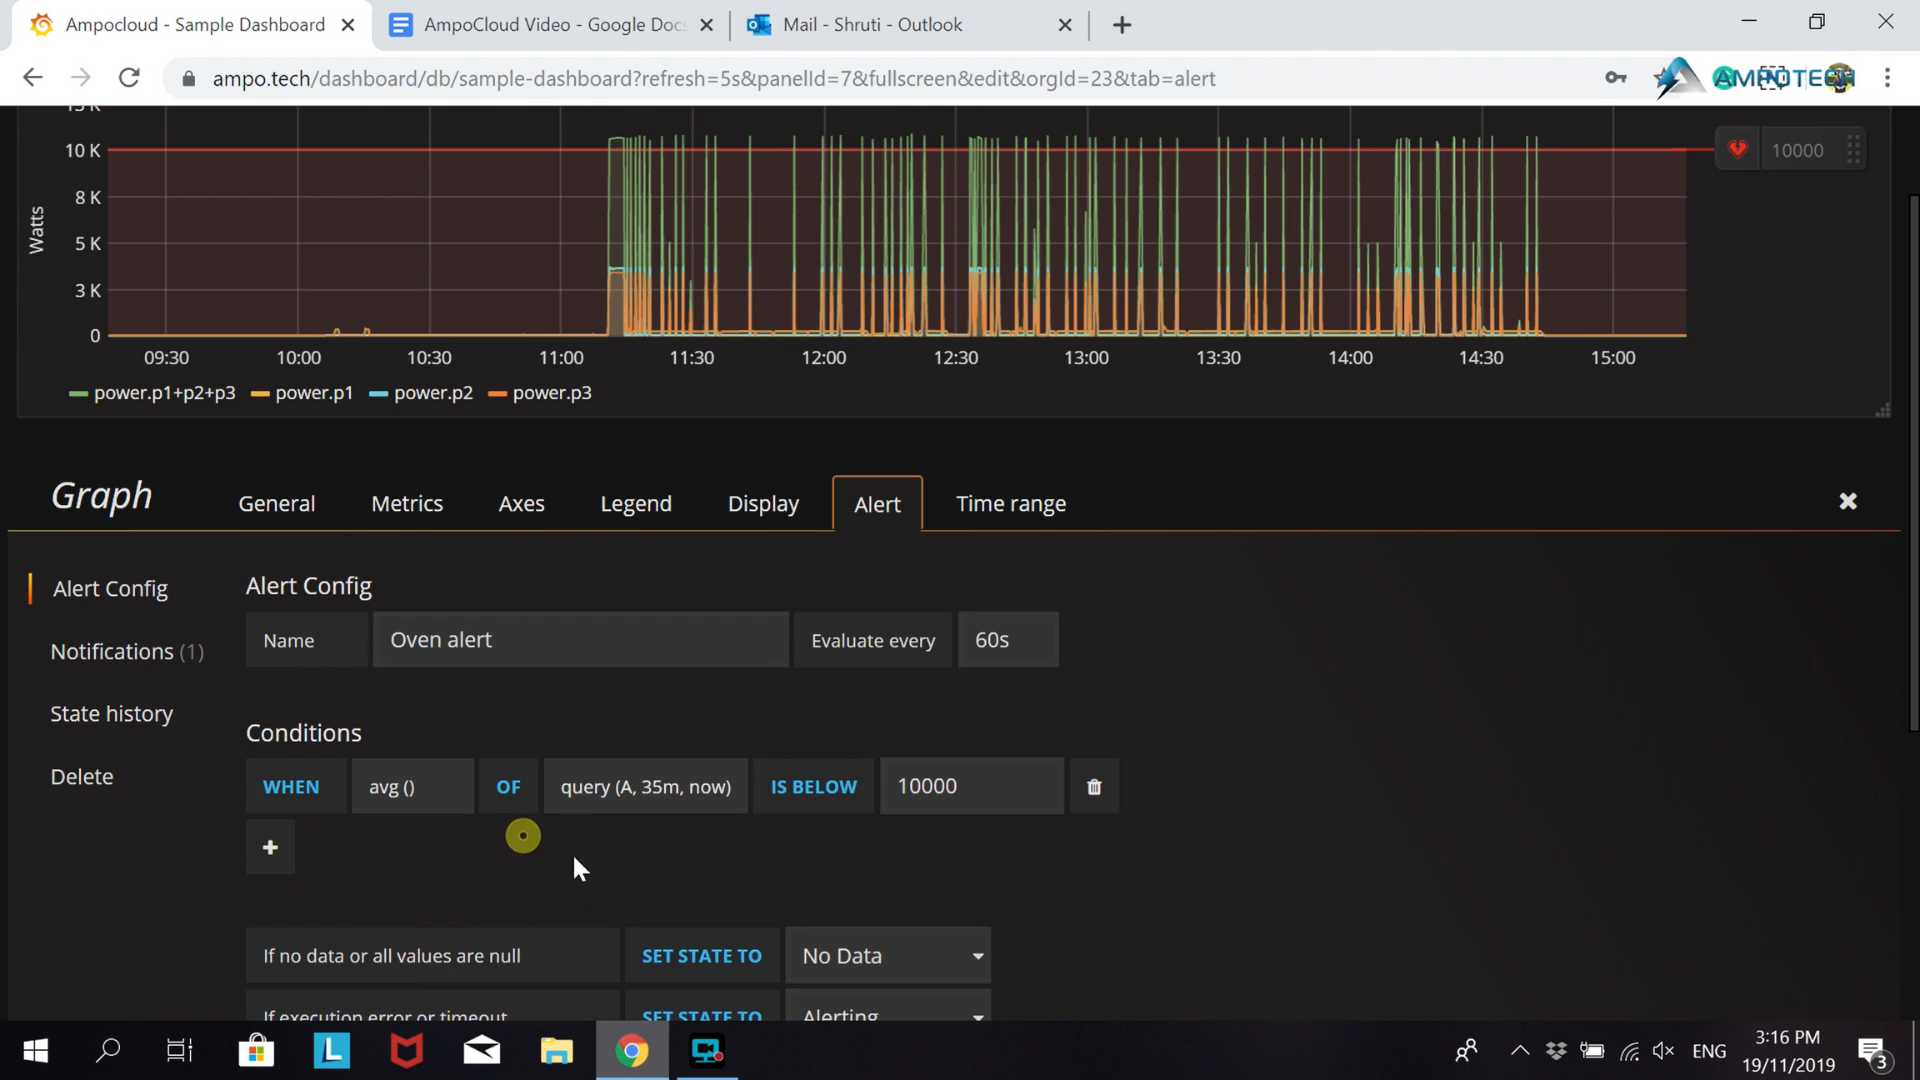Change the IS BELOW evaluator type
This screenshot has width=1920, height=1080.
tap(813, 787)
